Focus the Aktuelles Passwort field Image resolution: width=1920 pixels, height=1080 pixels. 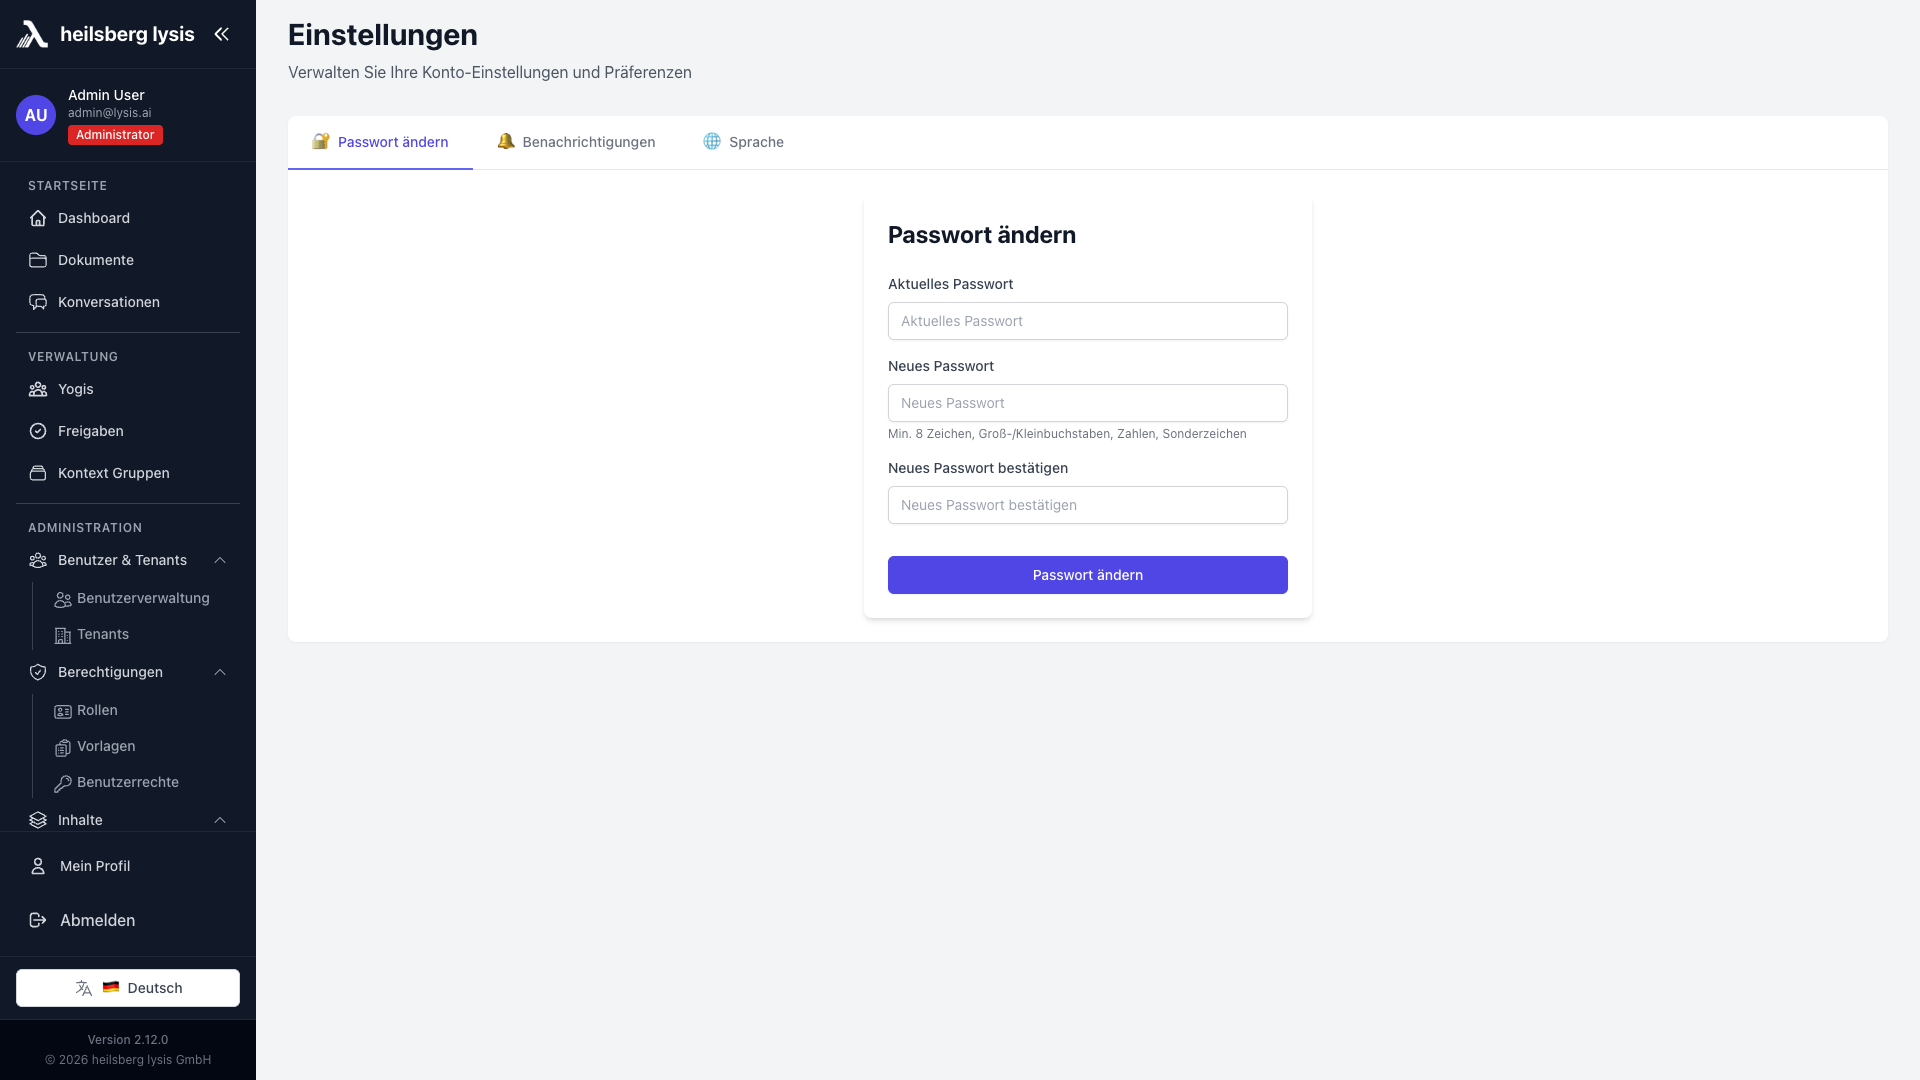pos(1087,321)
